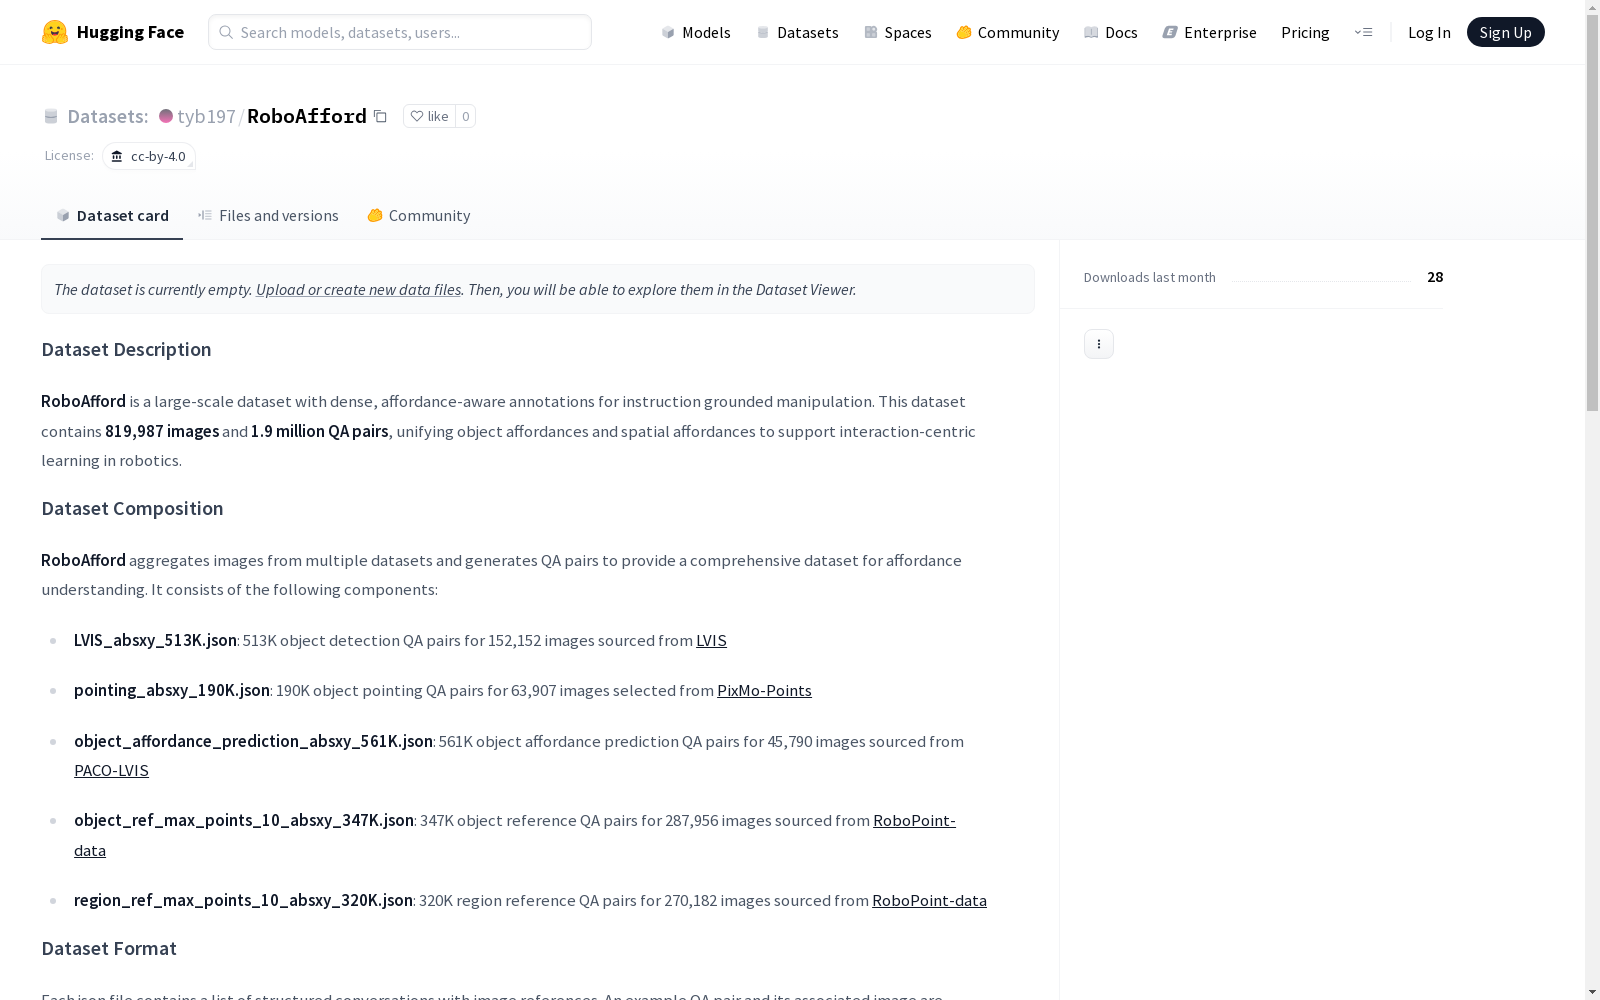Image resolution: width=1600 pixels, height=1000 pixels.
Task: Click object_ref_max_points_10_absxy_347K.json text
Action: pyautogui.click(x=244, y=820)
